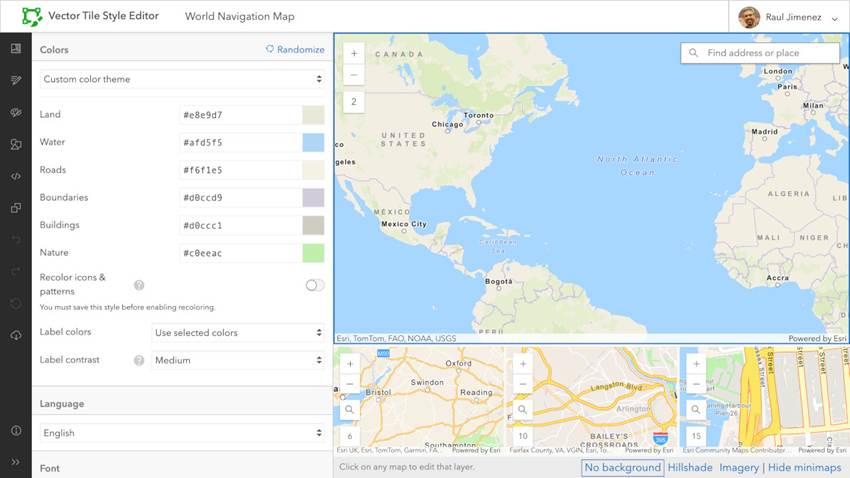Click the Oxford minimap zoom level 6
Viewport: 850px width, 478px height.
[x=350, y=436]
